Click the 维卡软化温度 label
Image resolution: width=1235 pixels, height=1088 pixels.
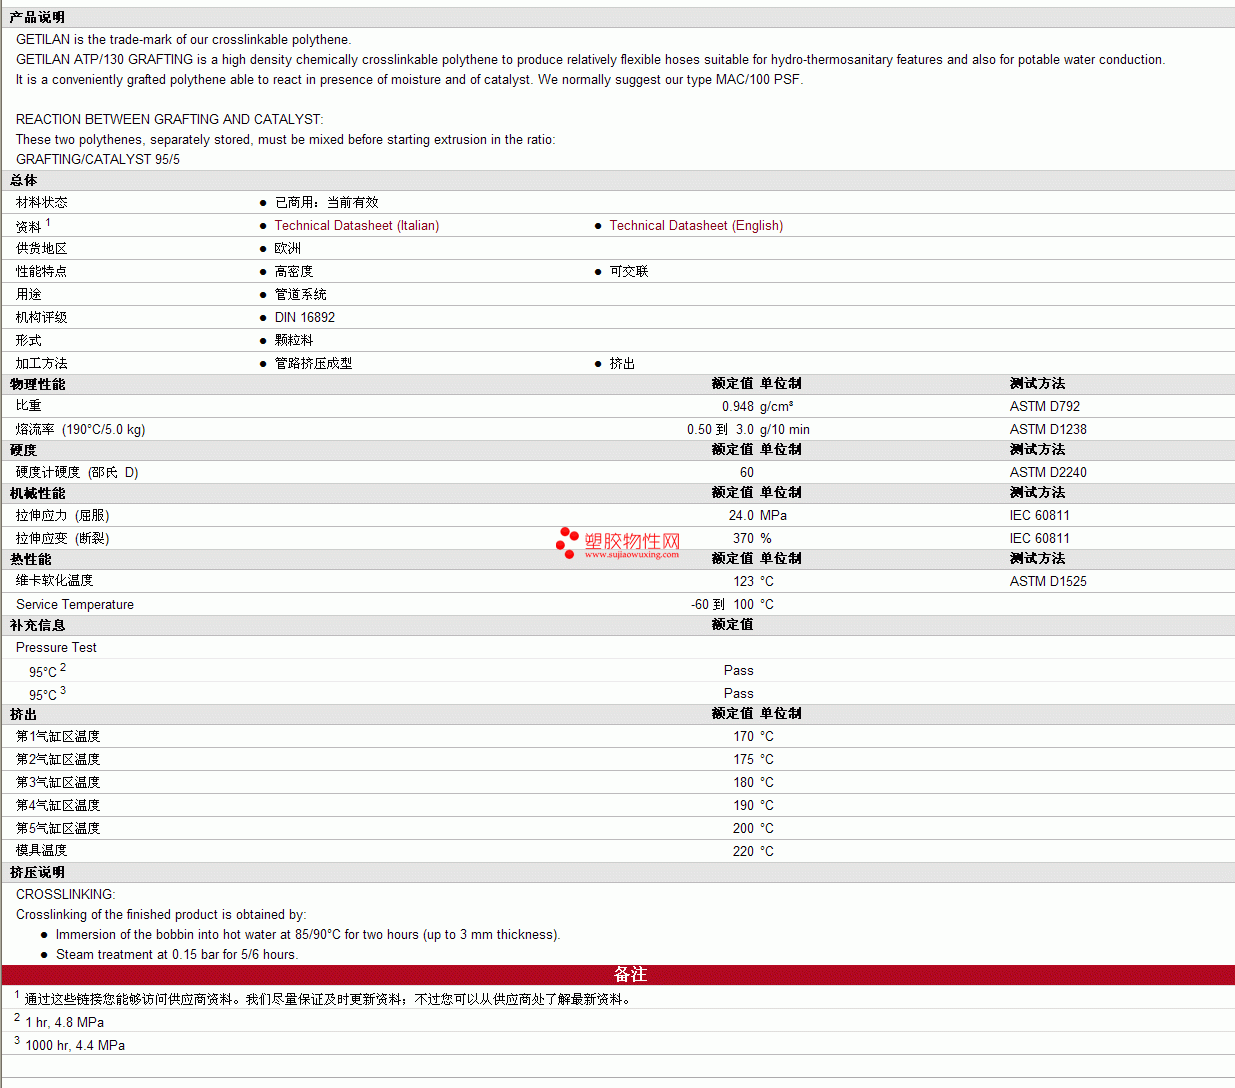[55, 580]
